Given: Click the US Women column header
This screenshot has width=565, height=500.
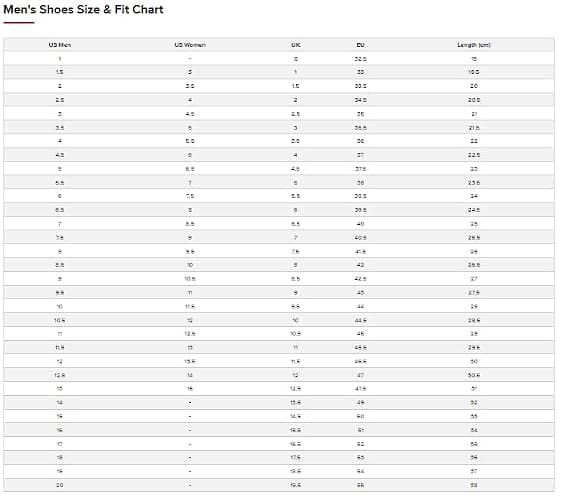Looking at the screenshot, I should click(x=190, y=45).
